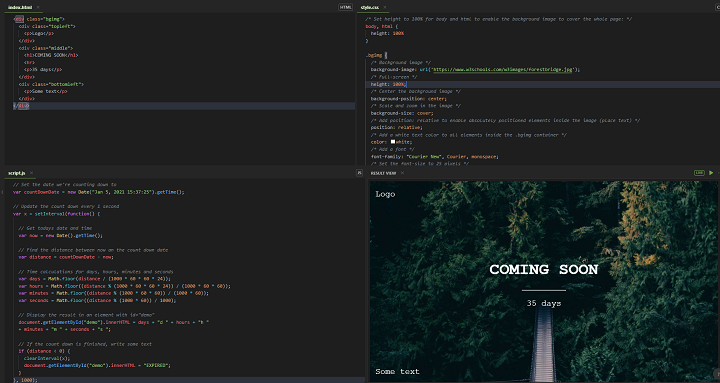Screen dimensions: 720x383
Task: Click the background-size: cover line
Action: click(x=402, y=113)
